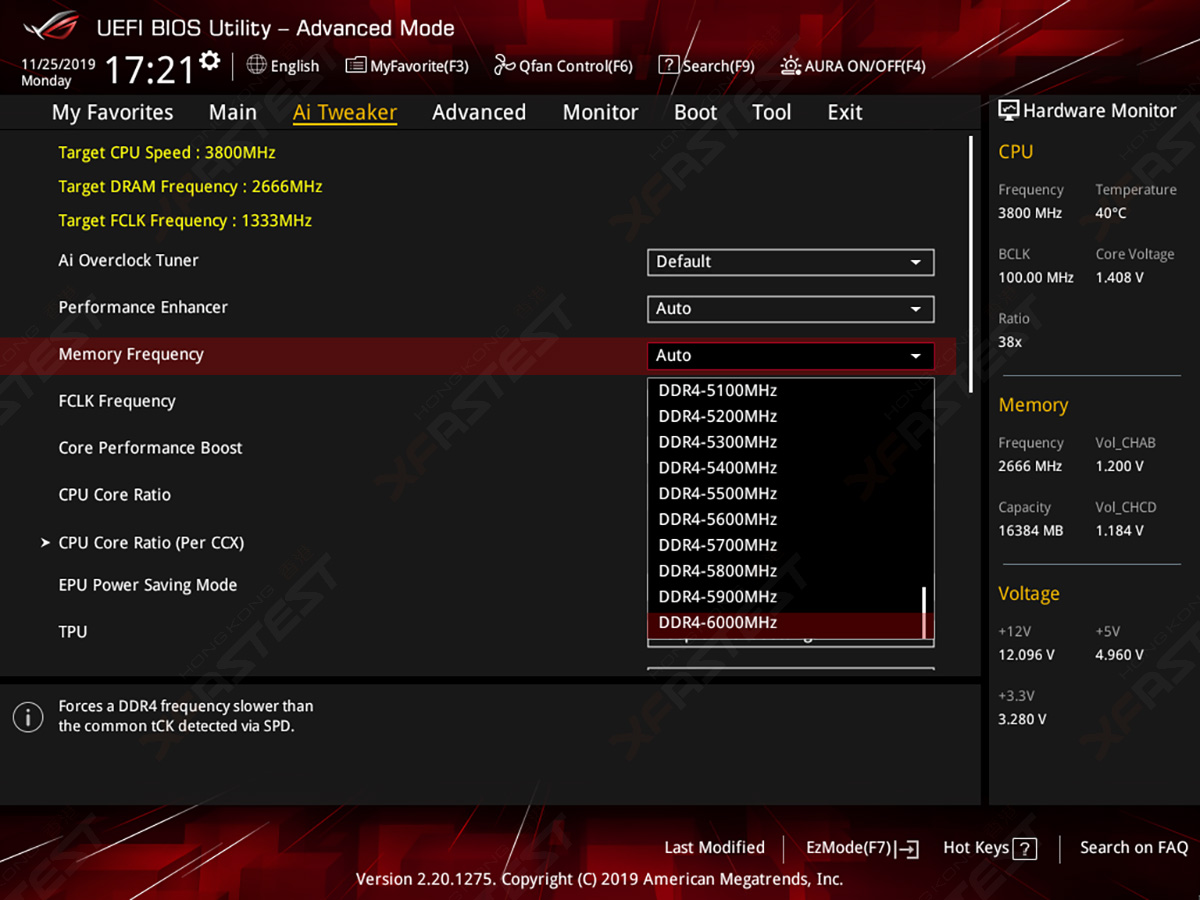This screenshot has width=1200, height=900.
Task: Click the Target CPU Speed : 3800MHz text
Action: coord(167,153)
